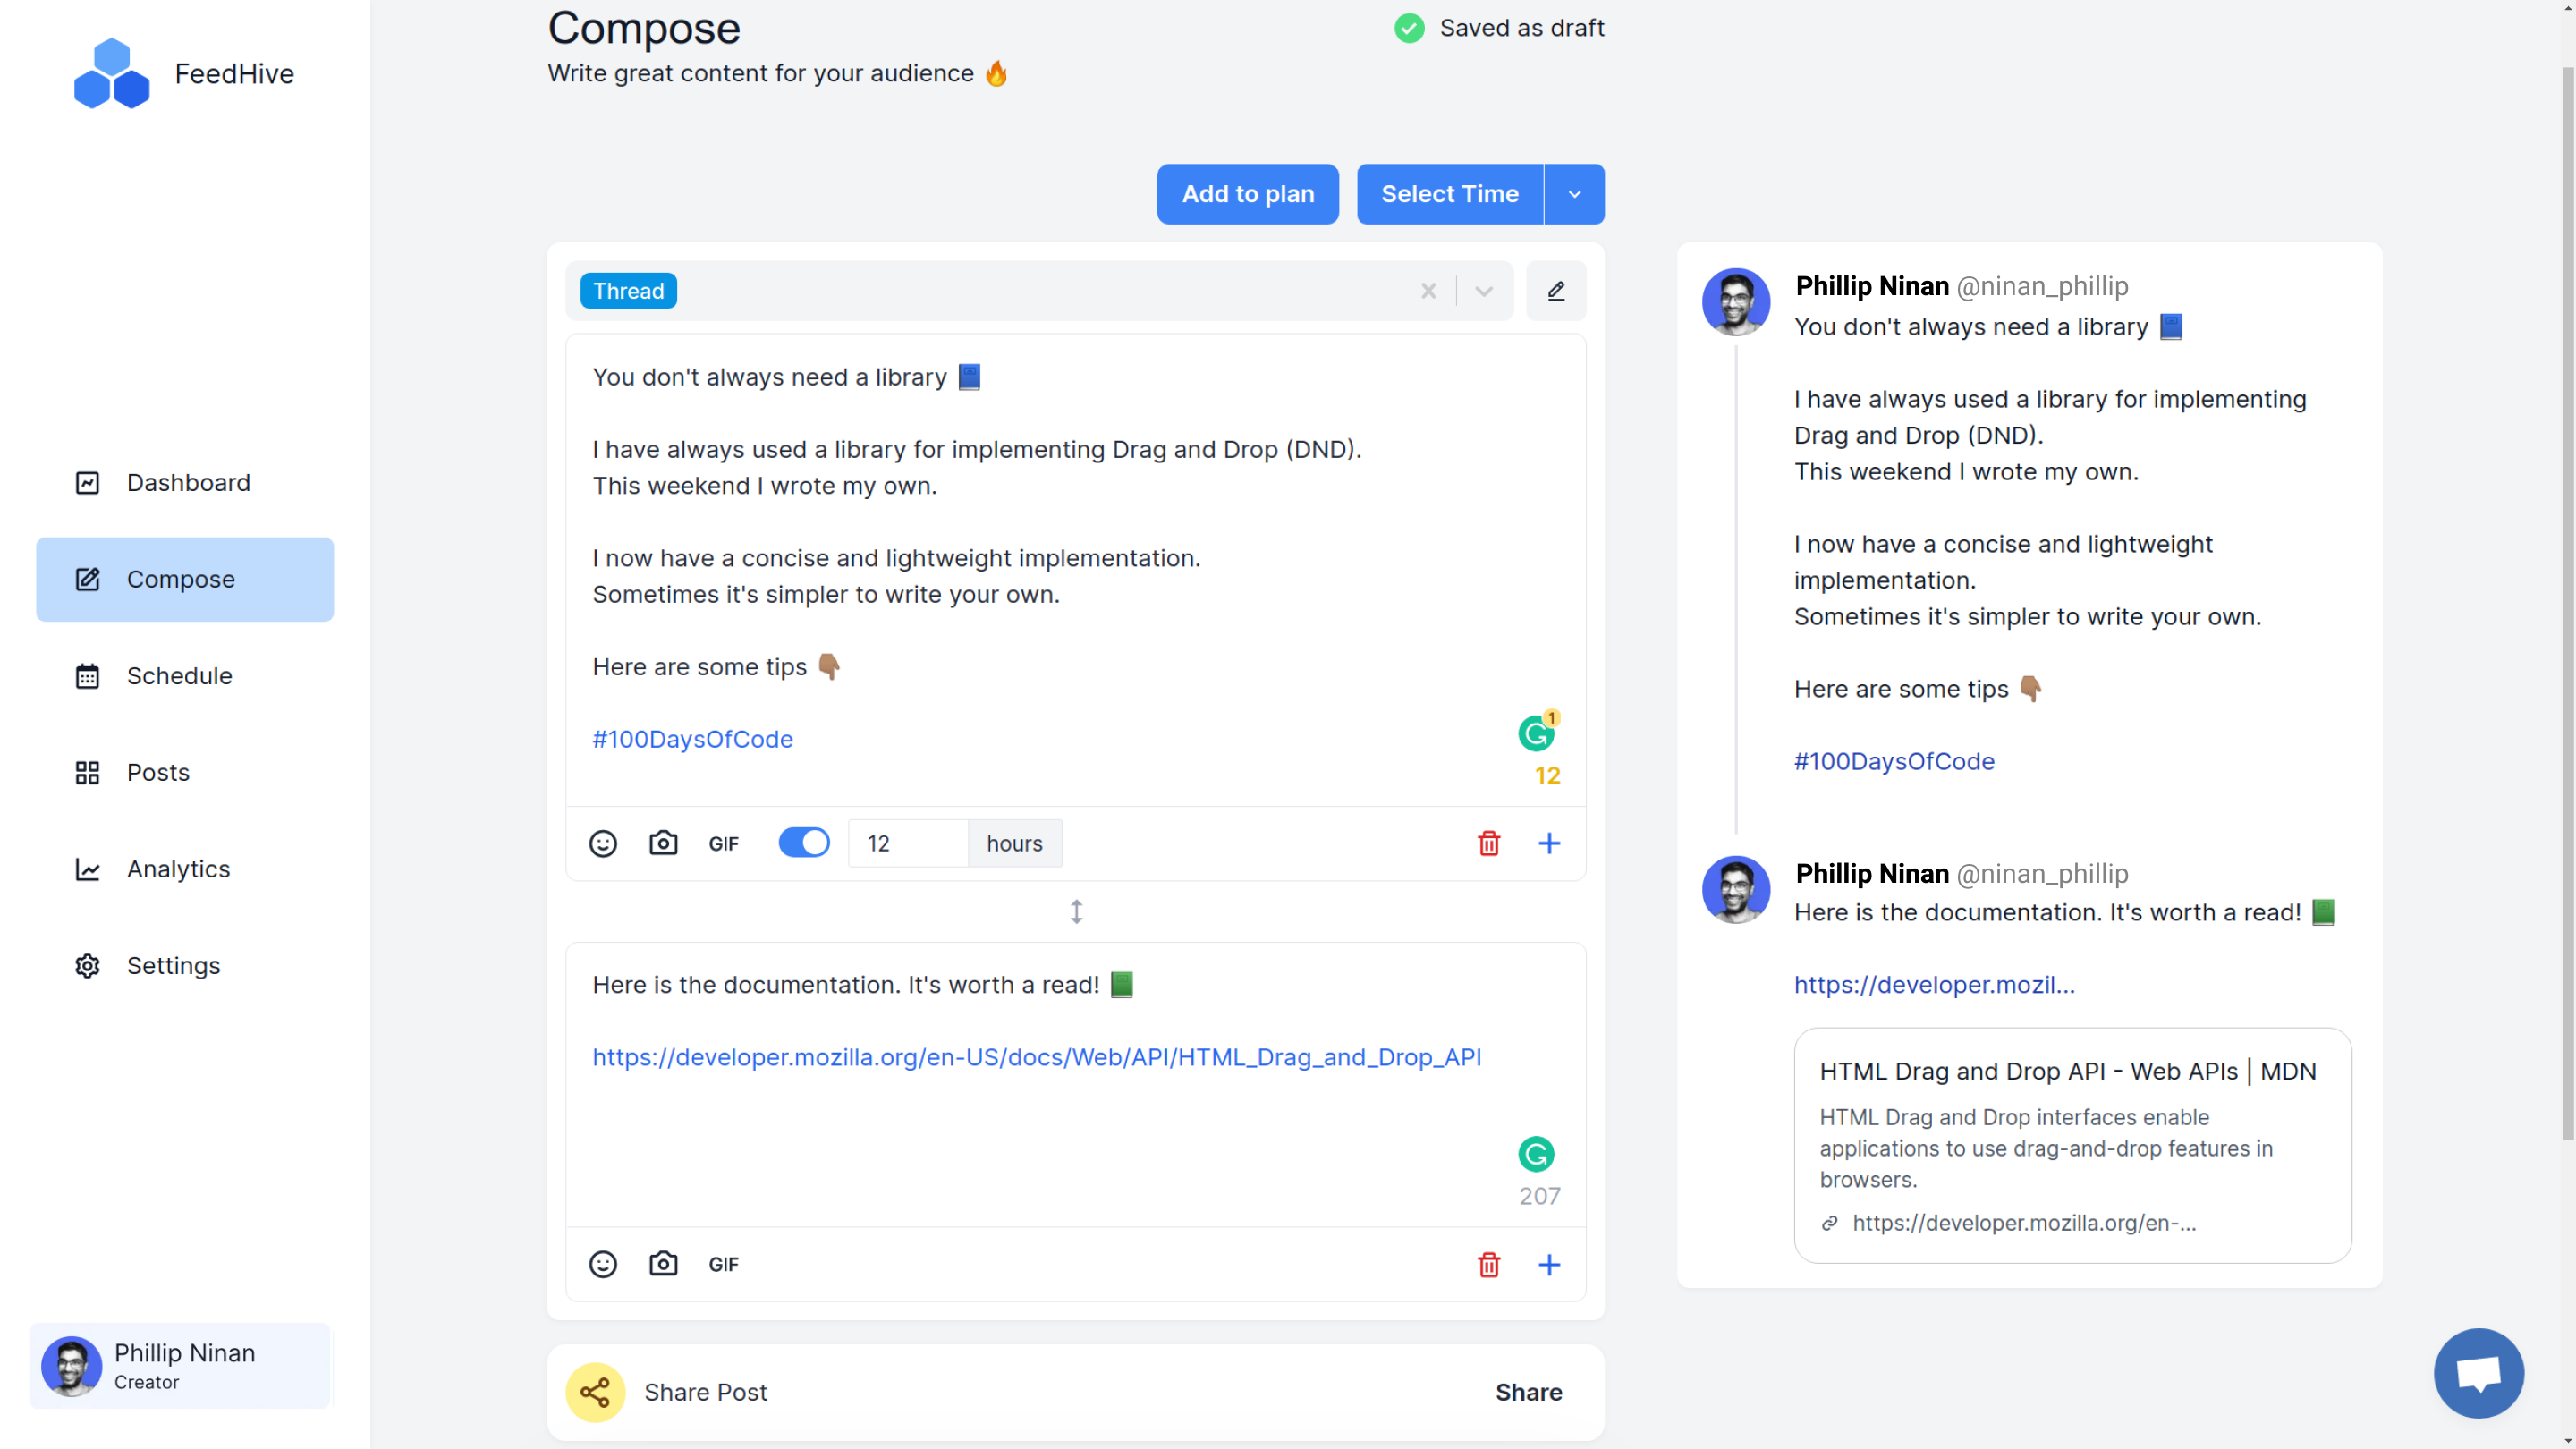Add a post after the second one
Viewport: 2576px width, 1449px height.
click(1549, 1265)
